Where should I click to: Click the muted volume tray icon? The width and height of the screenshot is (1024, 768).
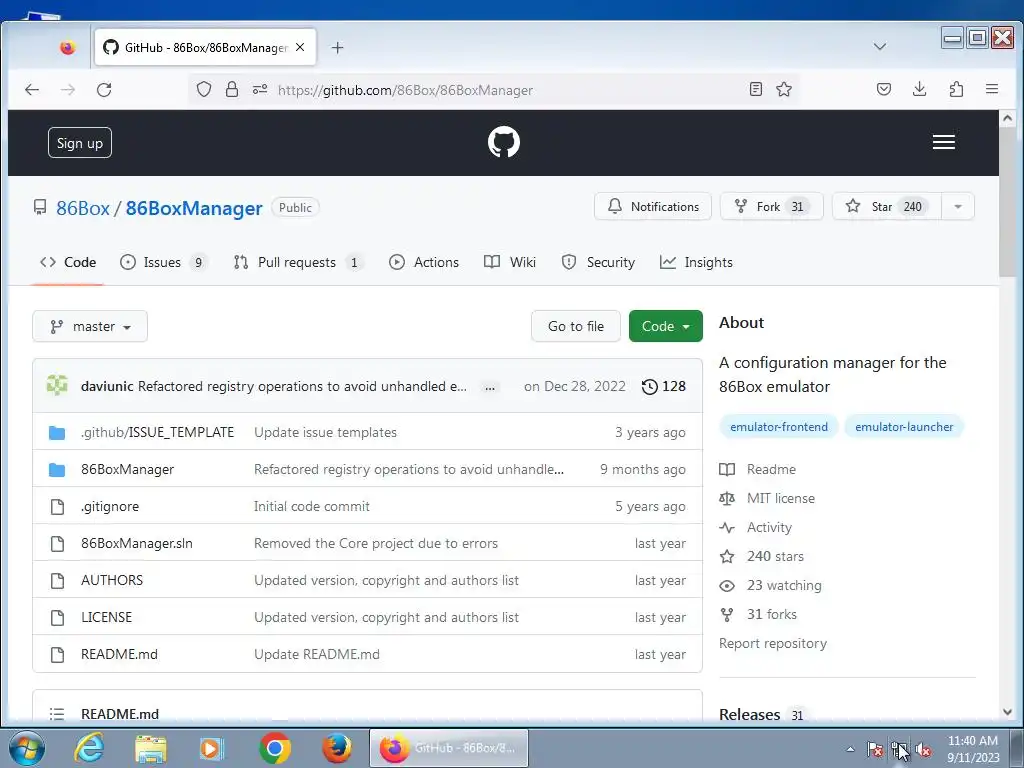coord(923,750)
